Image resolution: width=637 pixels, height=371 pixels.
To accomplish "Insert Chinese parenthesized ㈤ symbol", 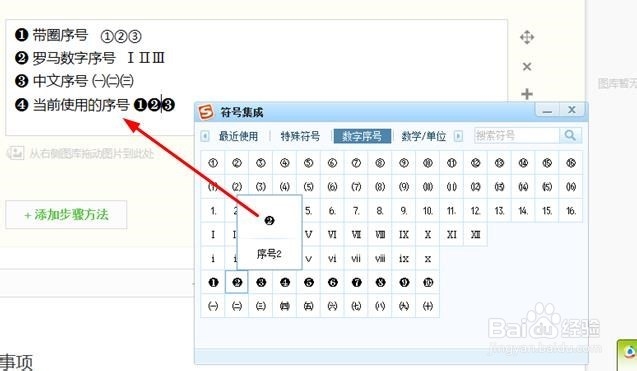I will coord(308,306).
